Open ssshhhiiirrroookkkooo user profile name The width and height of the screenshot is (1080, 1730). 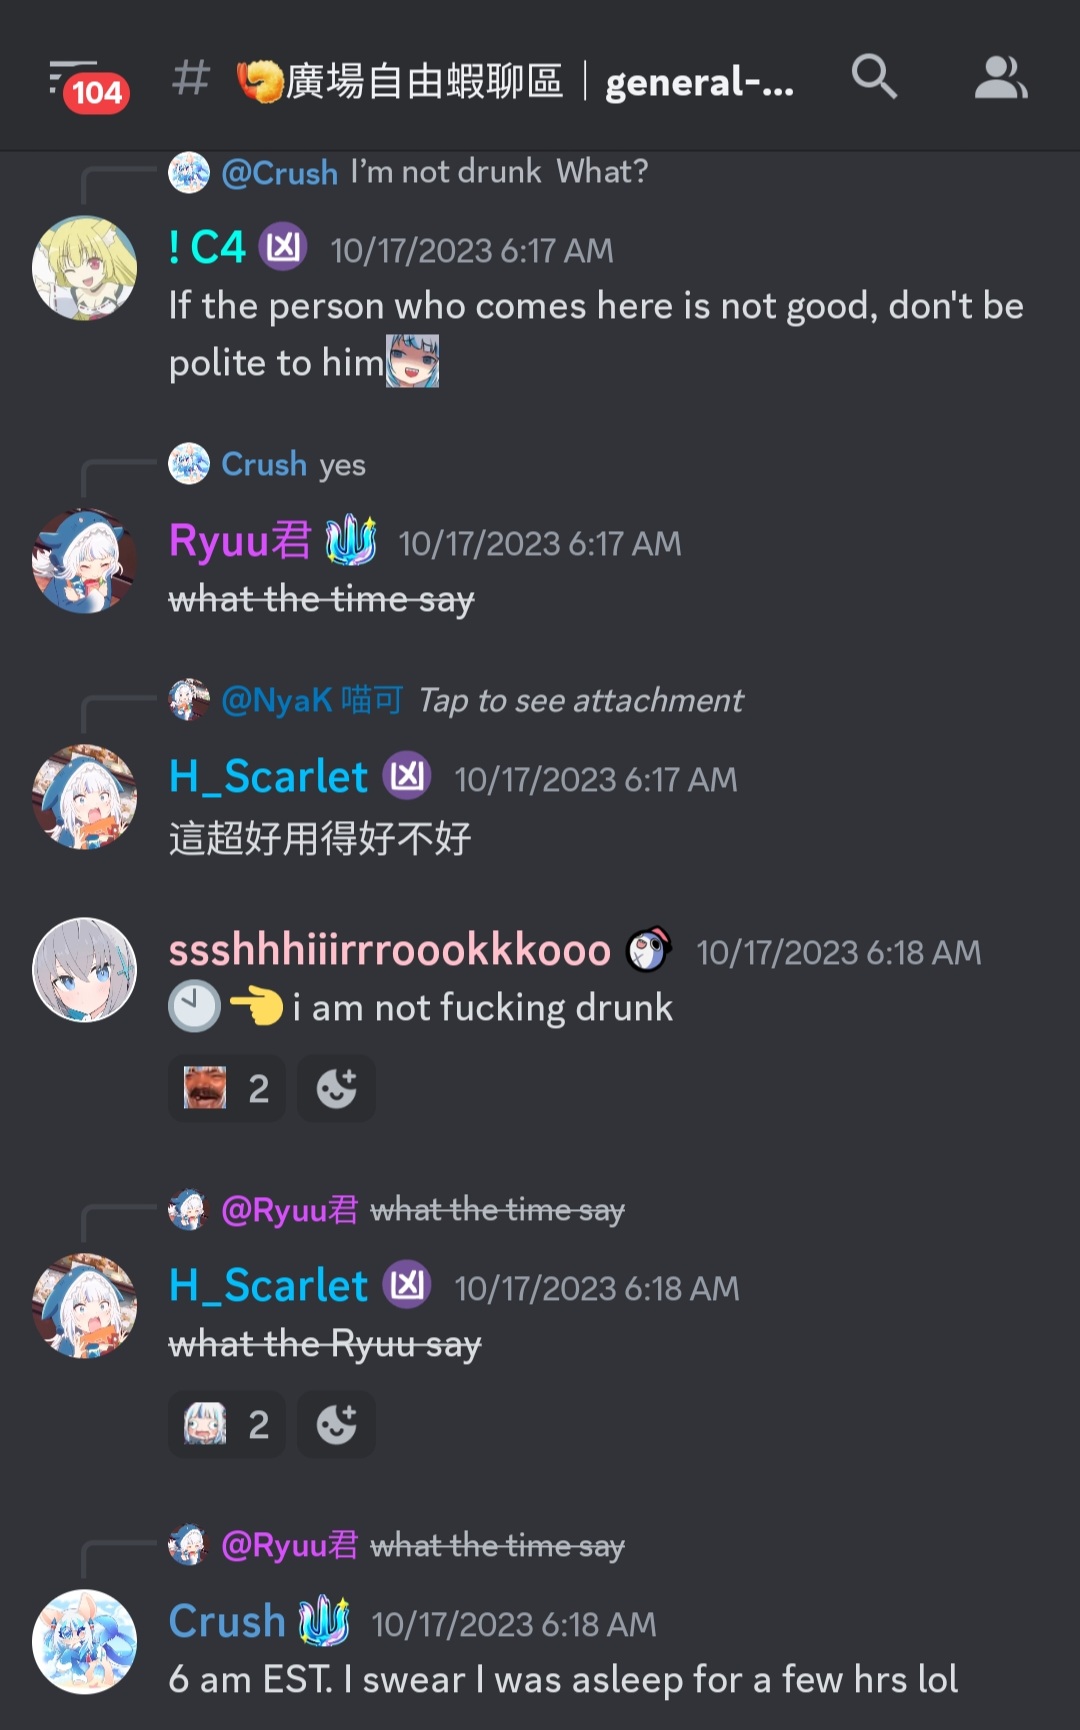pos(389,950)
